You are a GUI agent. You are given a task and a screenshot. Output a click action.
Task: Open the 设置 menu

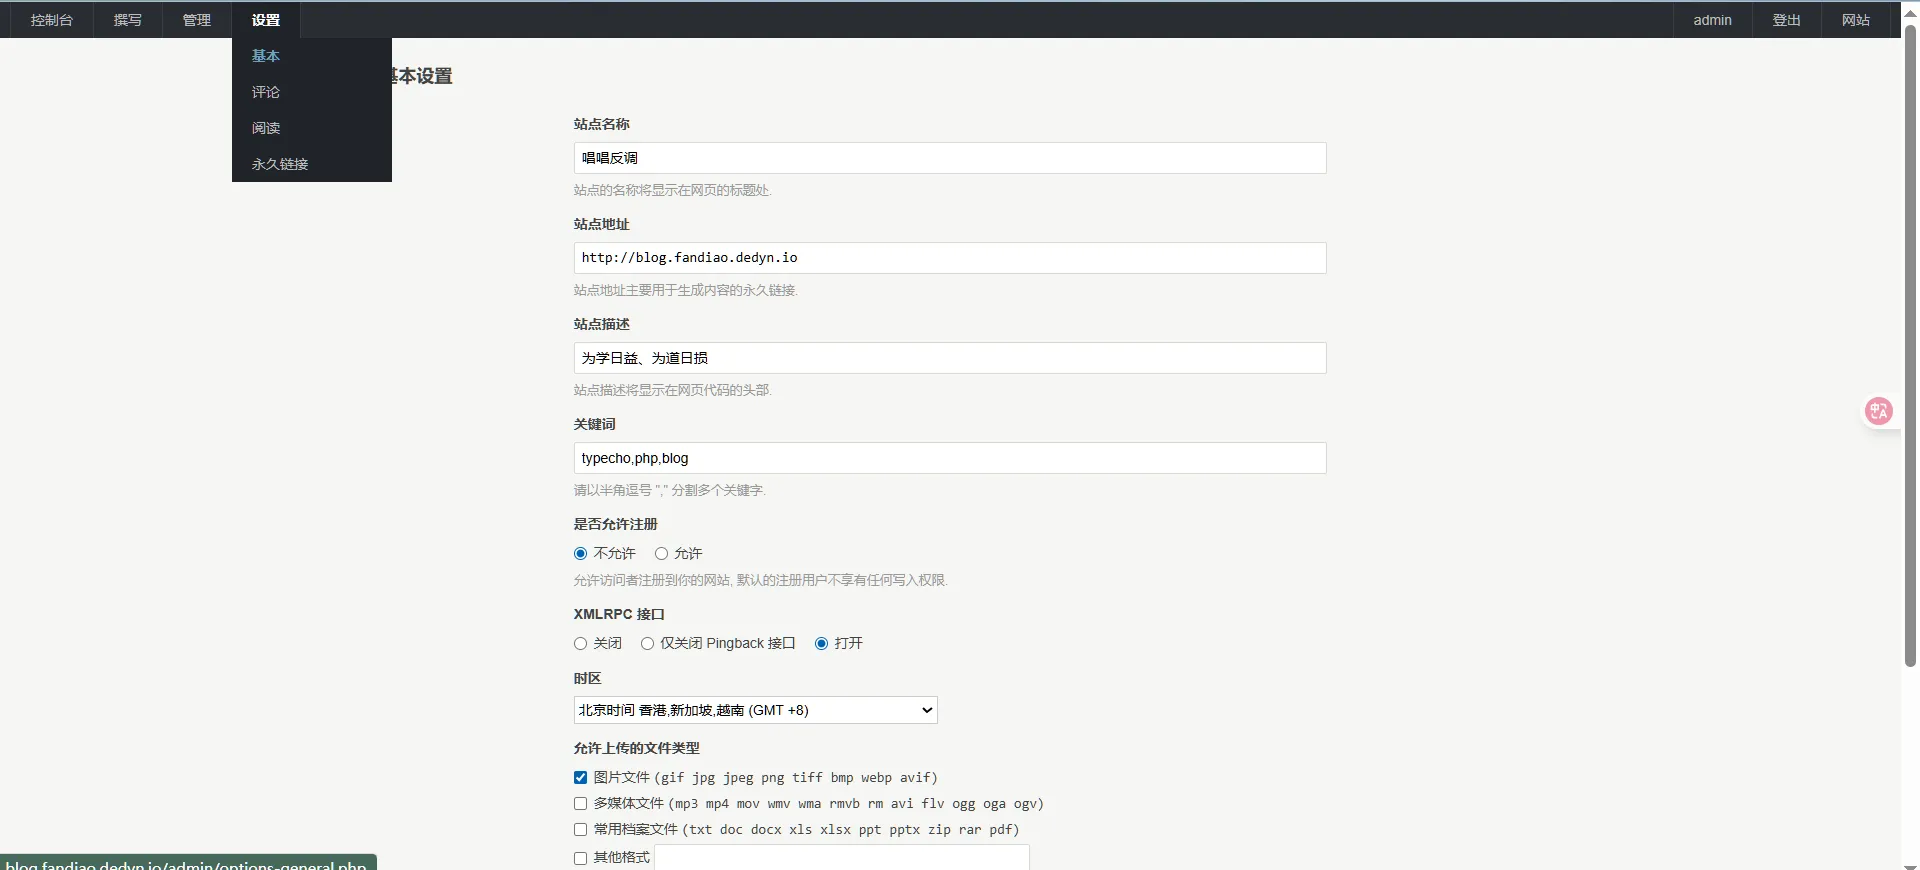[x=266, y=20]
